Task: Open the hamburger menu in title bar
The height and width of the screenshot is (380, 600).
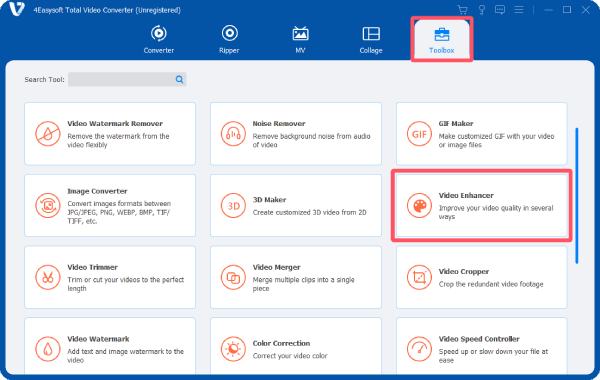Action: pyautogui.click(x=519, y=10)
